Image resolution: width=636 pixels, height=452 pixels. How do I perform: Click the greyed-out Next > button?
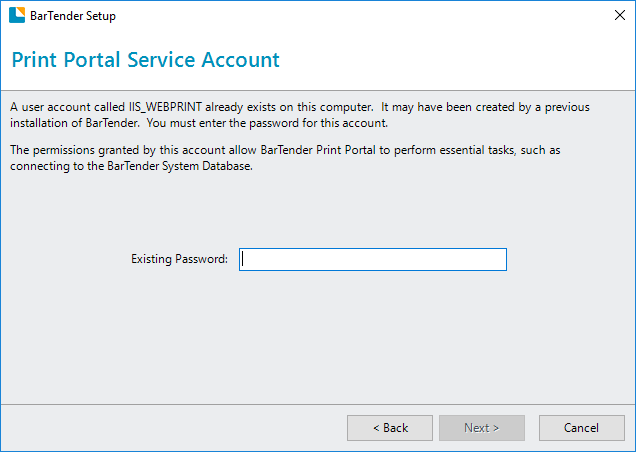click(482, 428)
